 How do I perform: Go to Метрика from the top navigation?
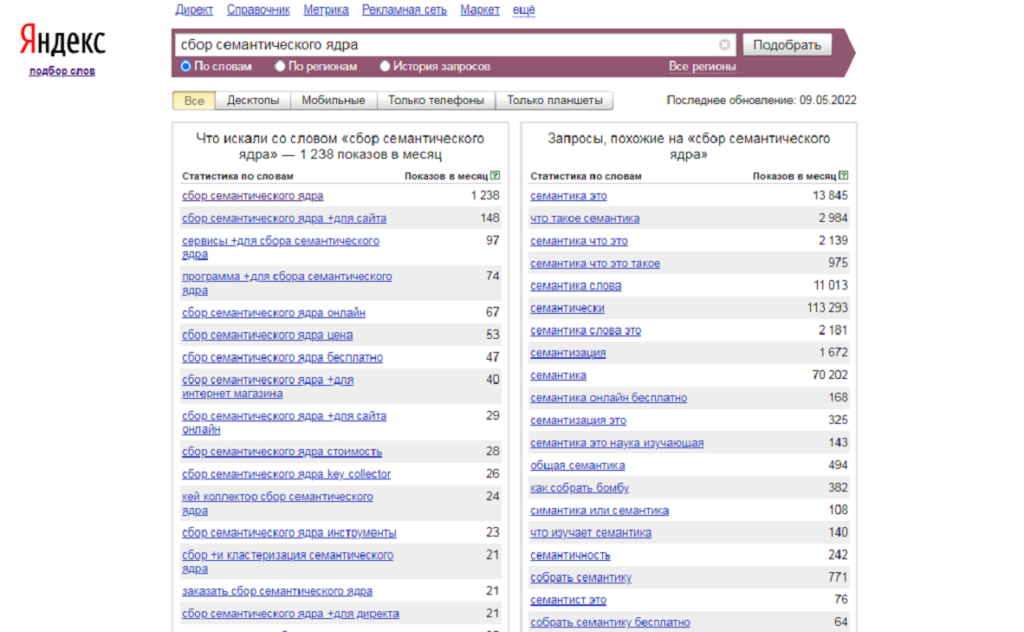(326, 10)
